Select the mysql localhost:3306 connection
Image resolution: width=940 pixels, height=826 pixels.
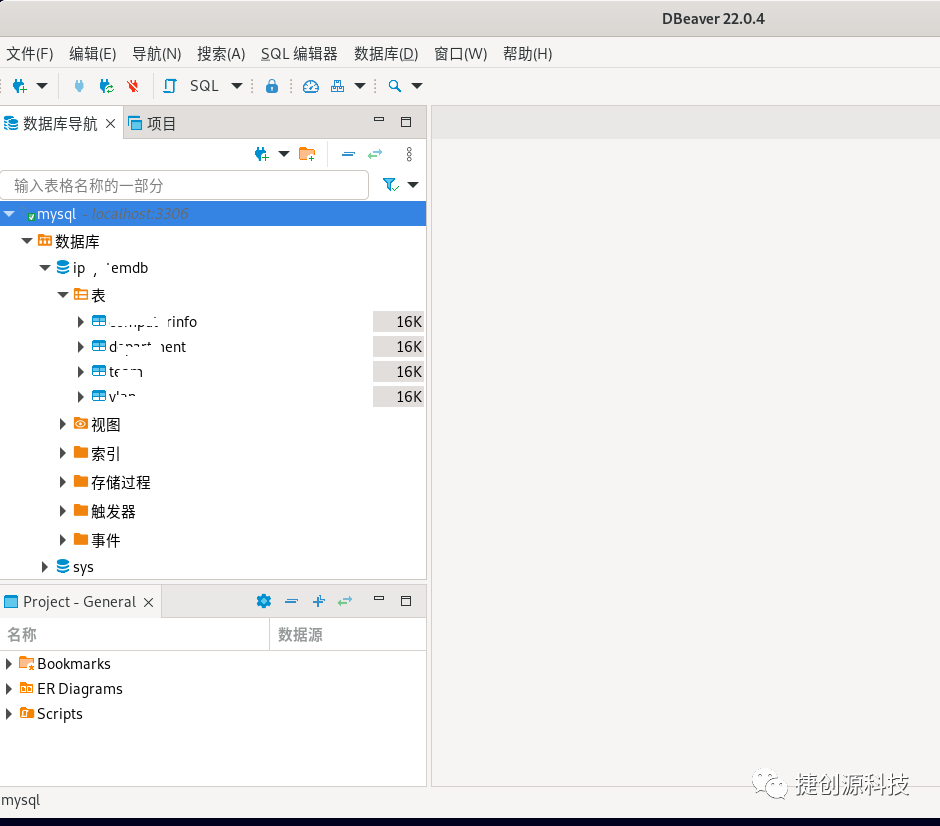[x=213, y=213]
